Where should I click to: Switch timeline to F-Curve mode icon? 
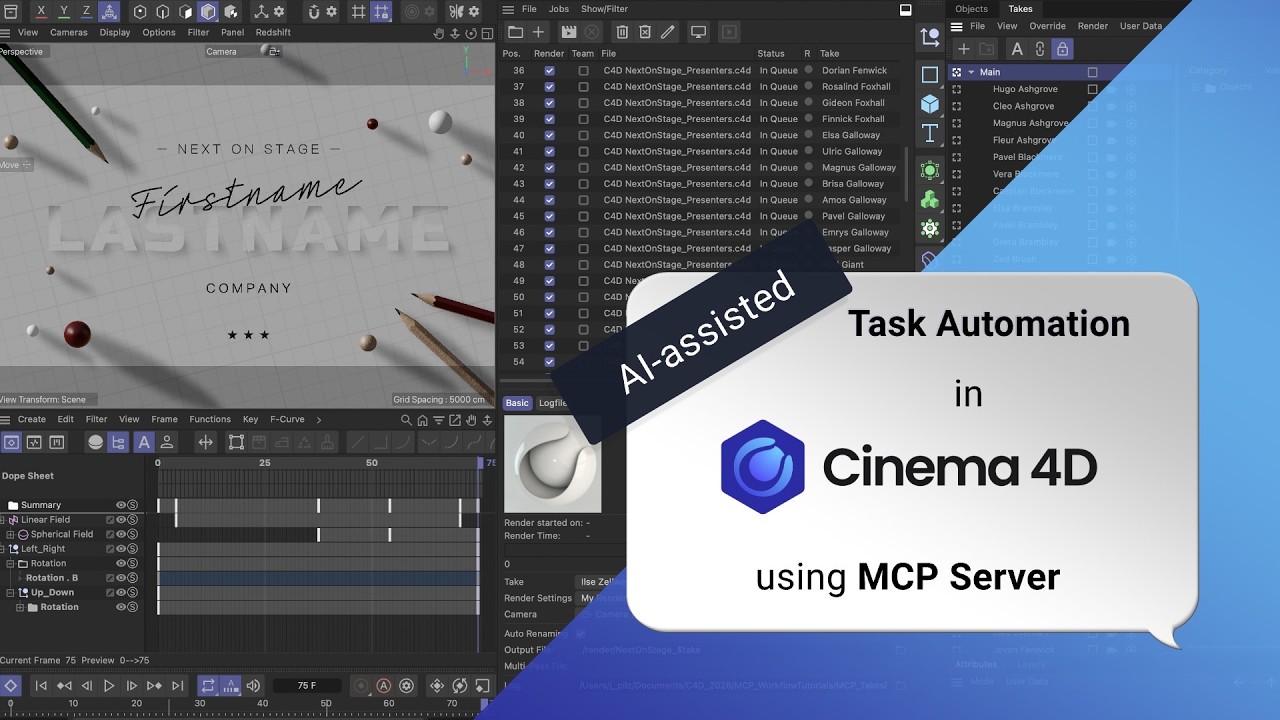(x=34, y=442)
